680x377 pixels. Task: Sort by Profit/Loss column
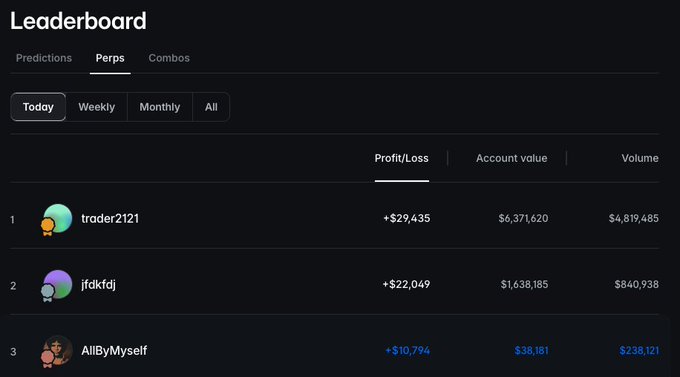coord(402,158)
